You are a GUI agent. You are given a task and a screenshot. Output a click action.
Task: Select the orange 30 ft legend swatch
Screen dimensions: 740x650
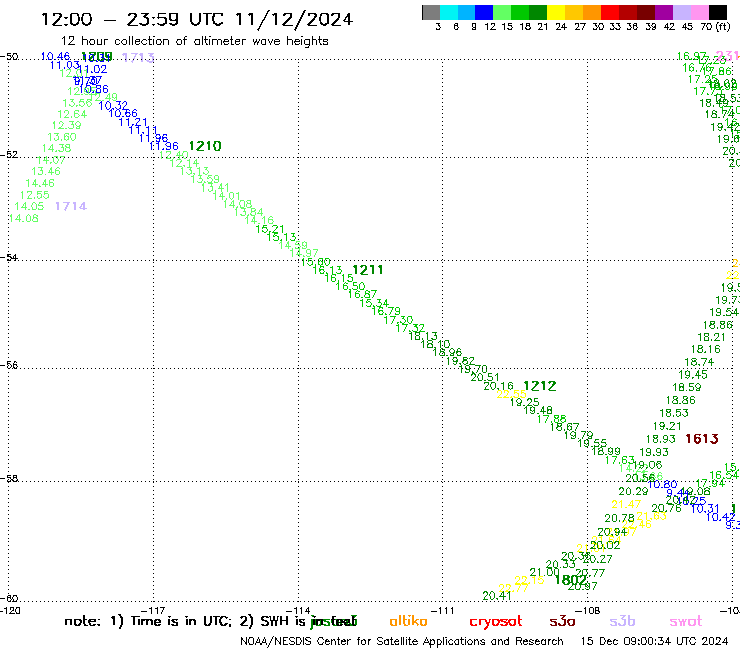[x=592, y=12]
